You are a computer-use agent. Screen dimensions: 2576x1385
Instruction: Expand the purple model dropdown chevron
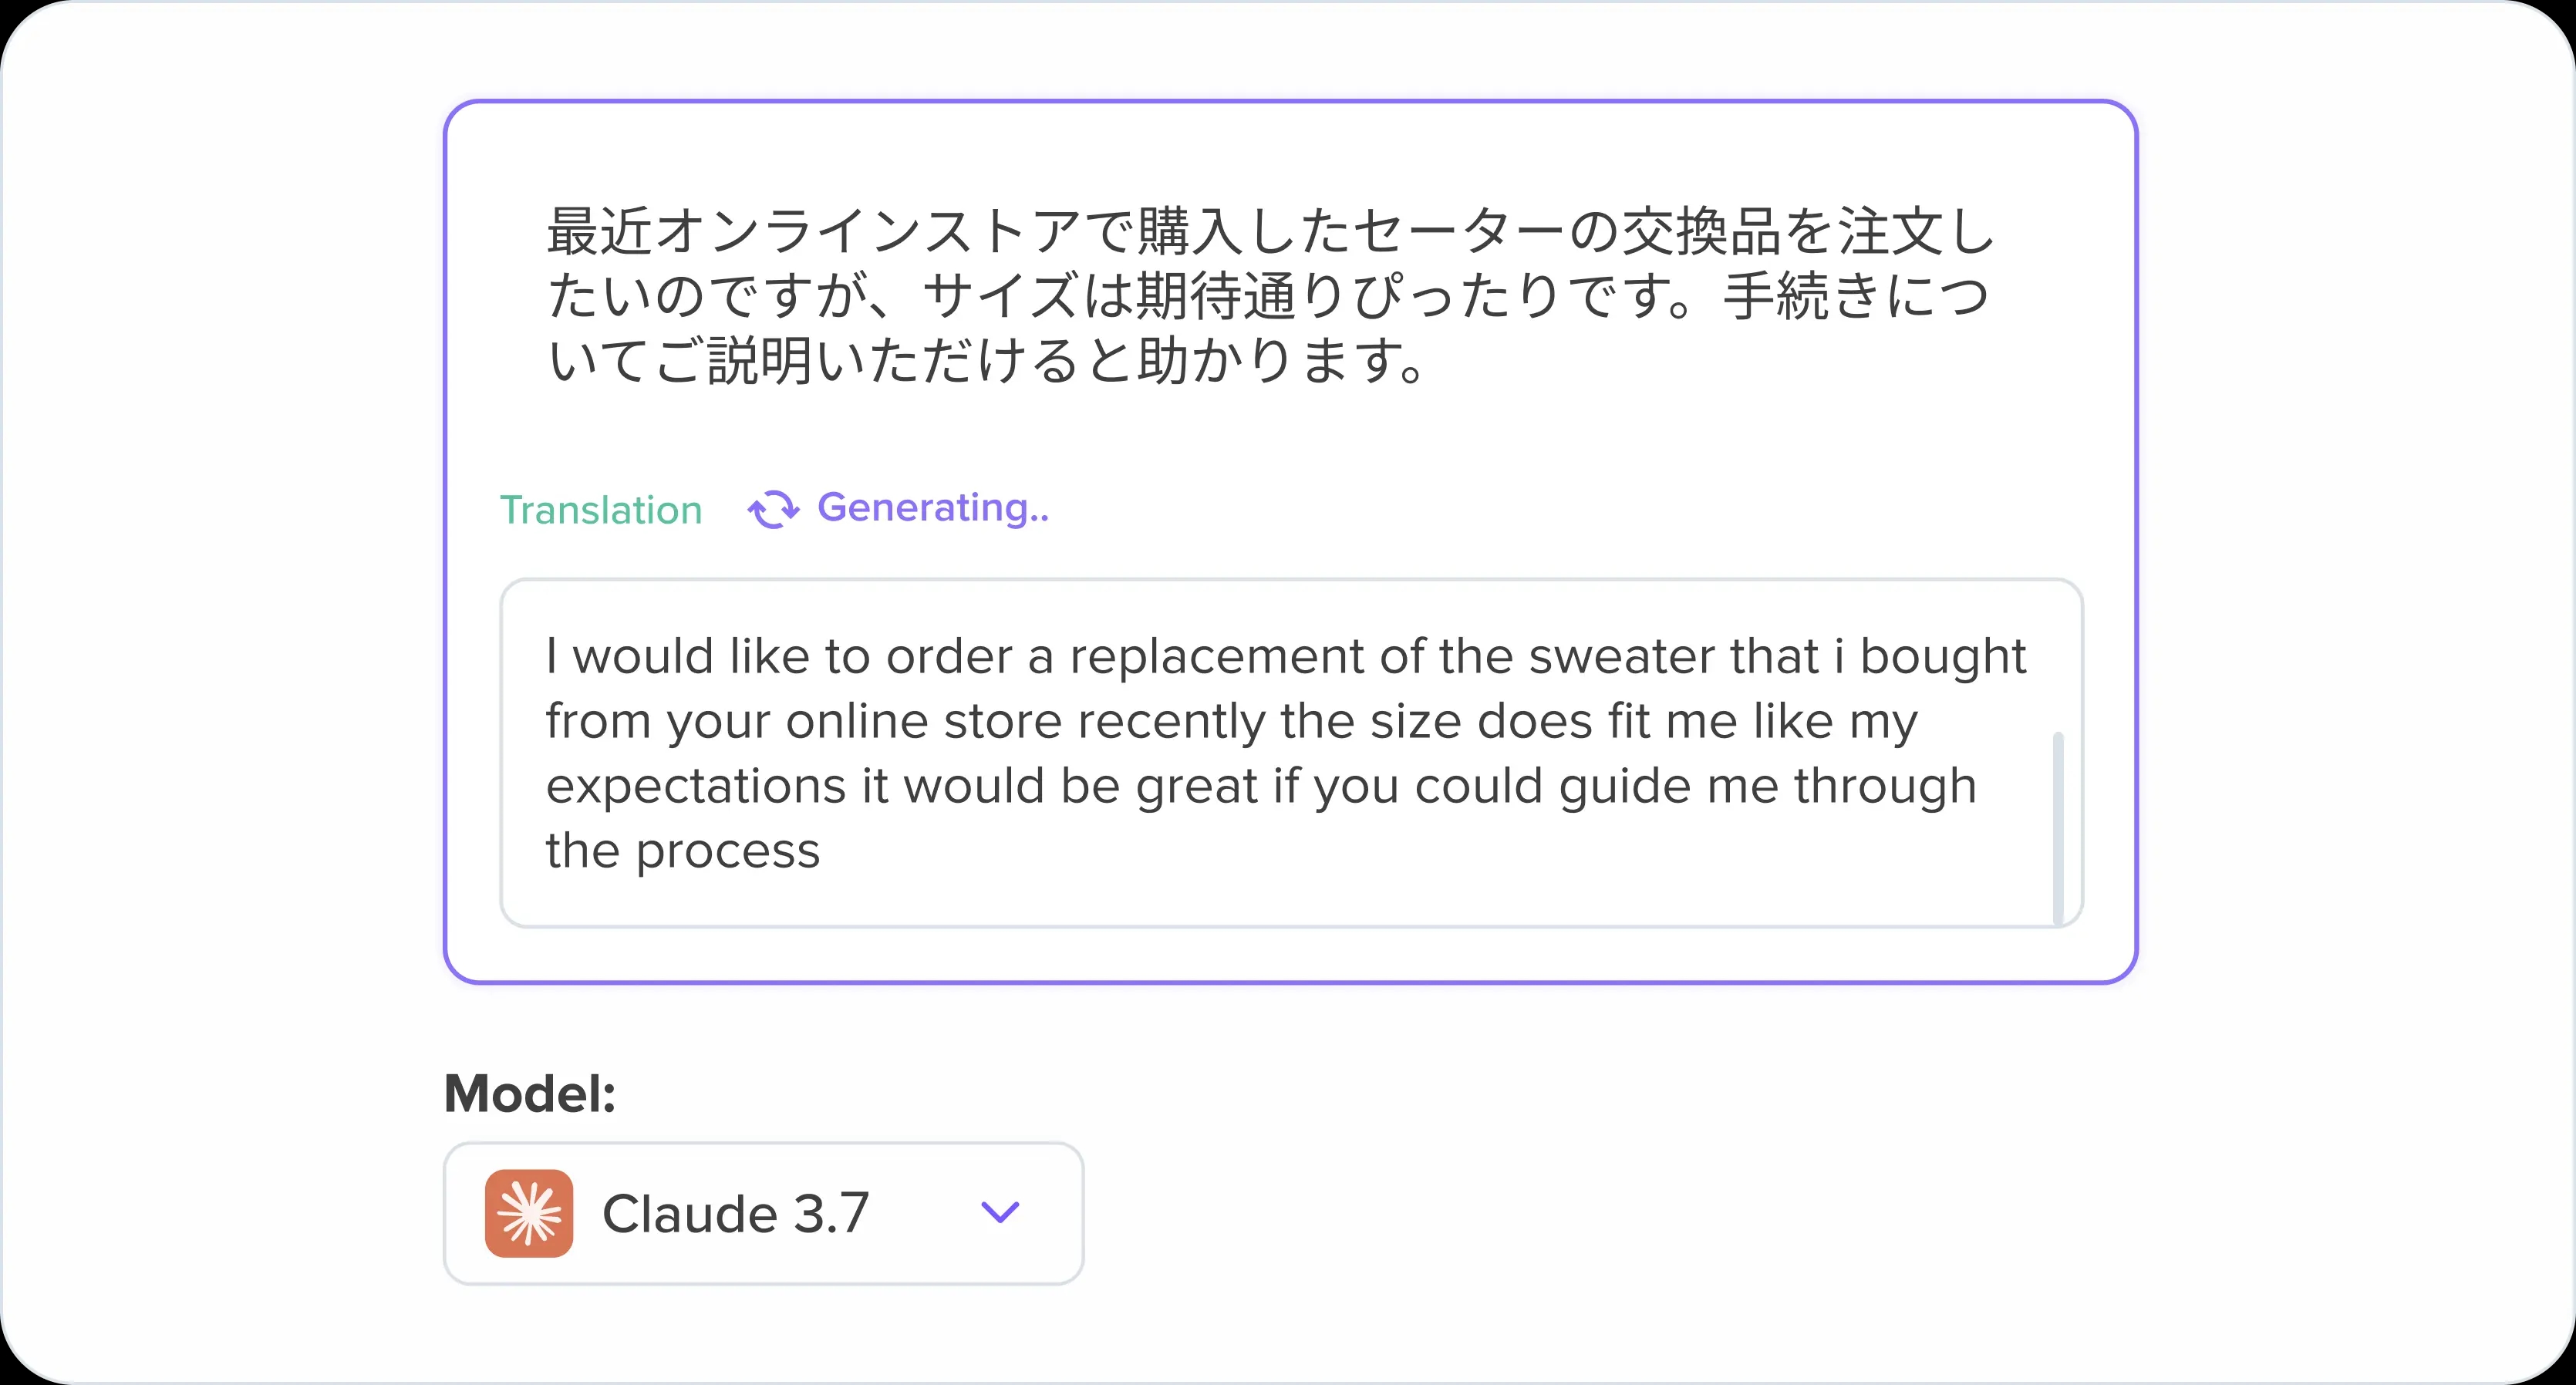(1000, 1212)
